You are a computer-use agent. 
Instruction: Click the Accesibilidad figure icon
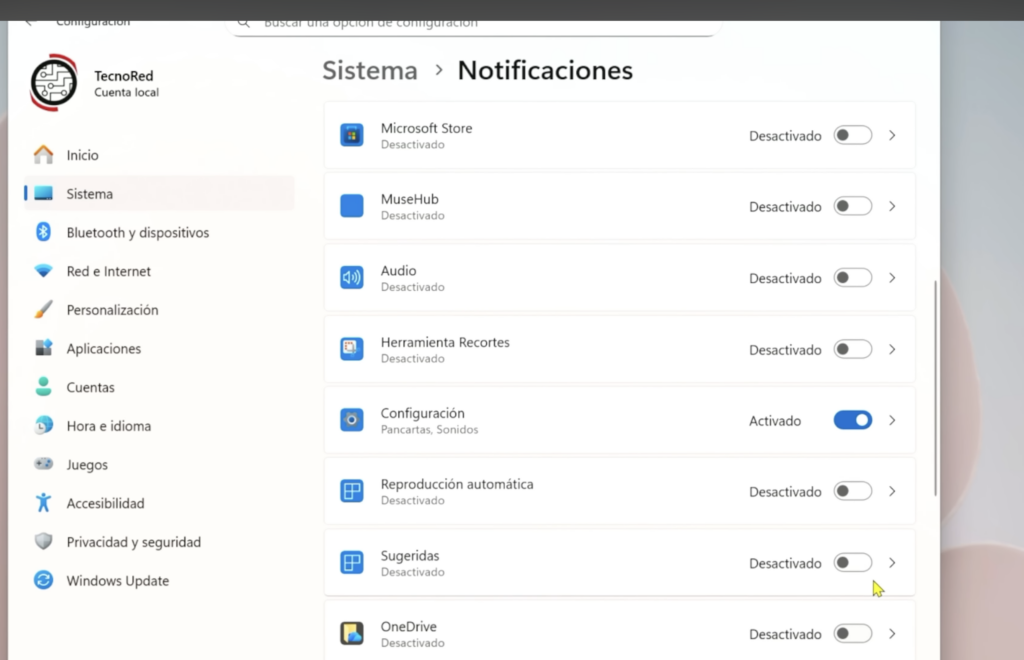pyautogui.click(x=44, y=503)
